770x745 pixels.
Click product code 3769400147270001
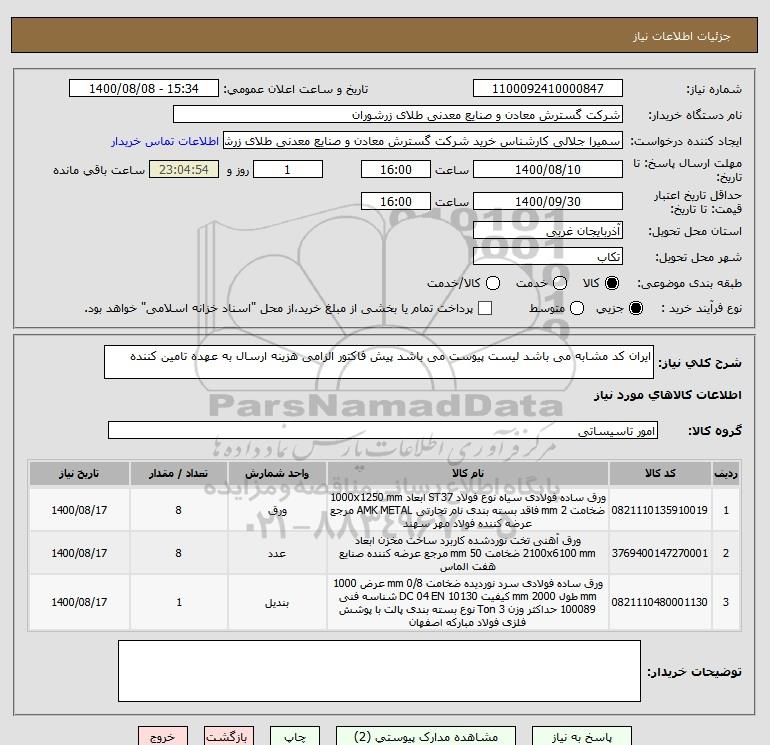coord(660,553)
